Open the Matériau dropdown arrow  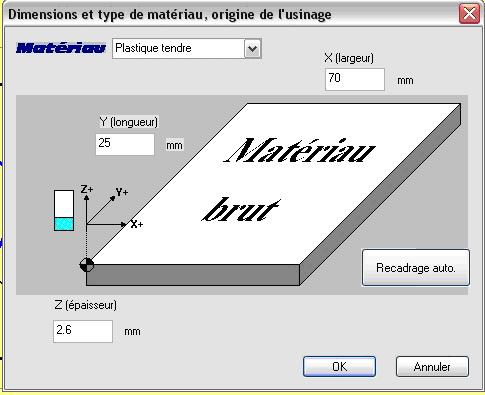pos(253,49)
